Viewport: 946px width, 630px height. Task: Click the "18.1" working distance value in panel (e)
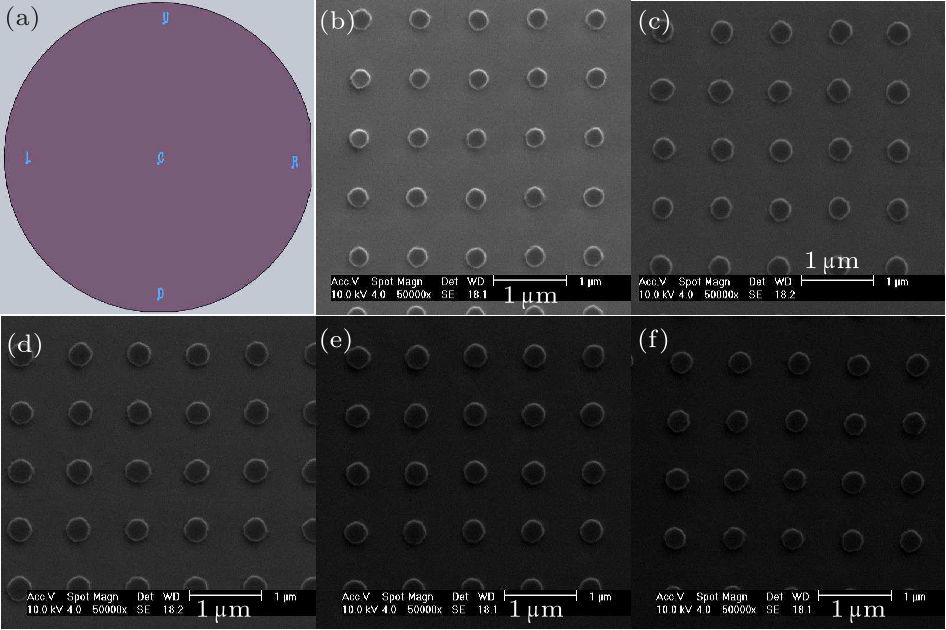(x=487, y=609)
